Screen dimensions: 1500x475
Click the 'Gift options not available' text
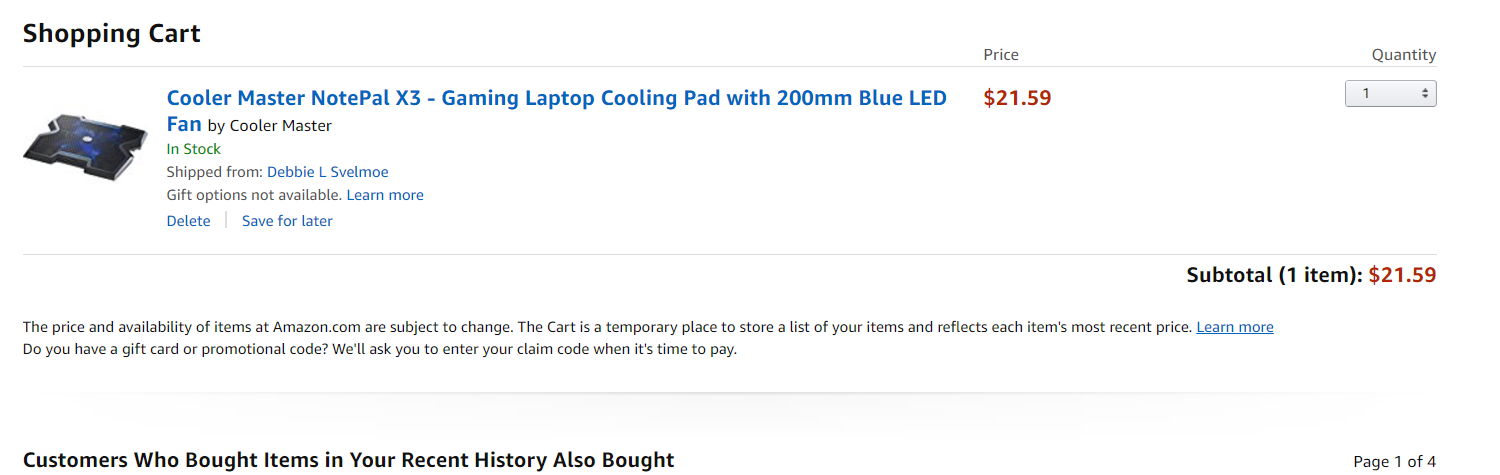[254, 195]
